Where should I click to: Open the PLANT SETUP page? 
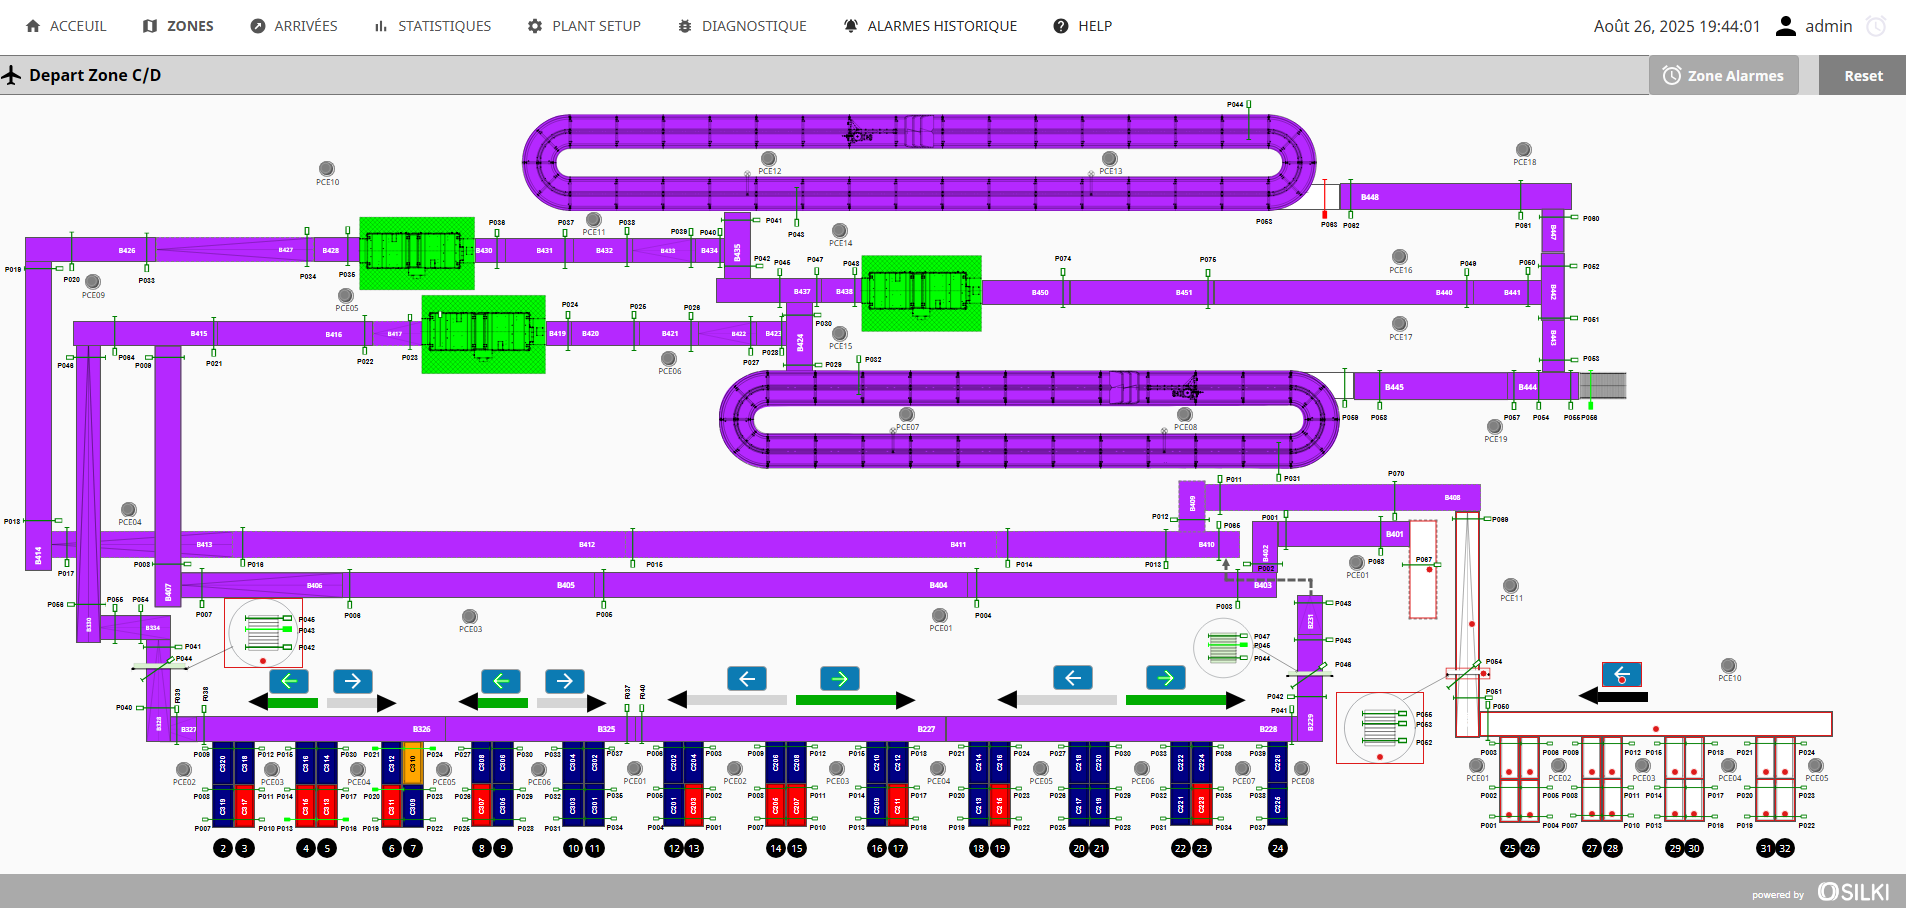pos(584,26)
